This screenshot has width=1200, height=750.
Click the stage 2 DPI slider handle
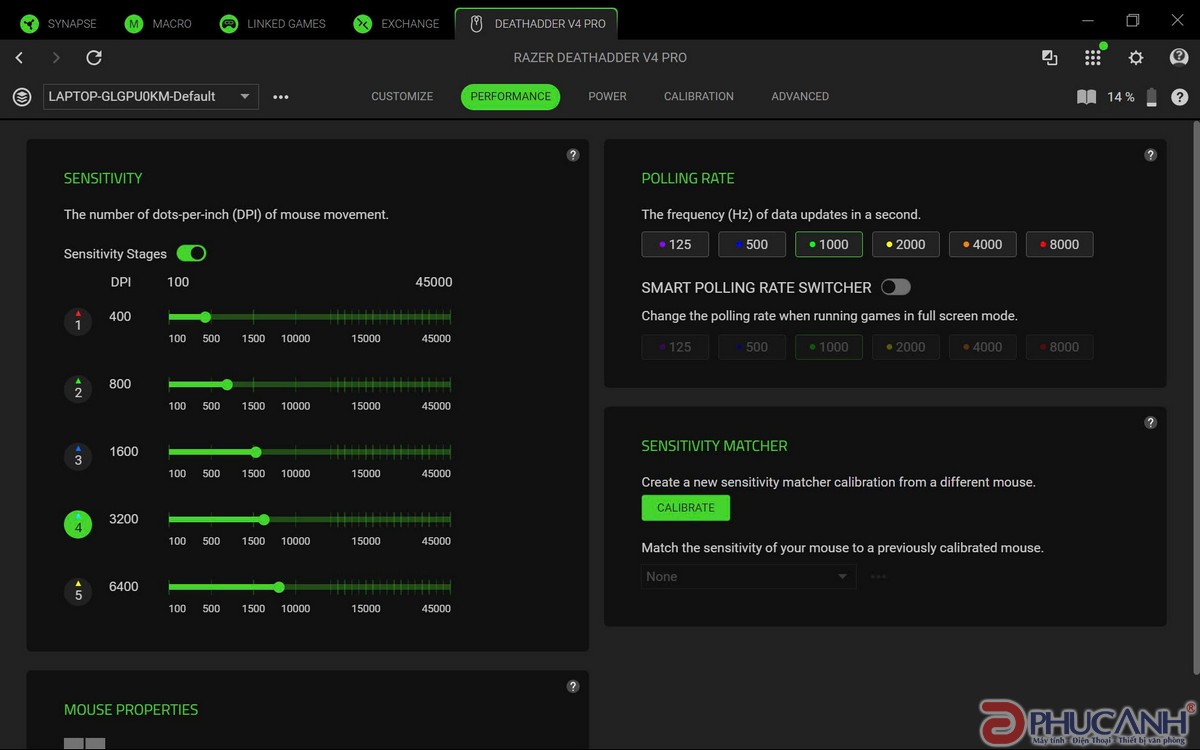click(227, 384)
